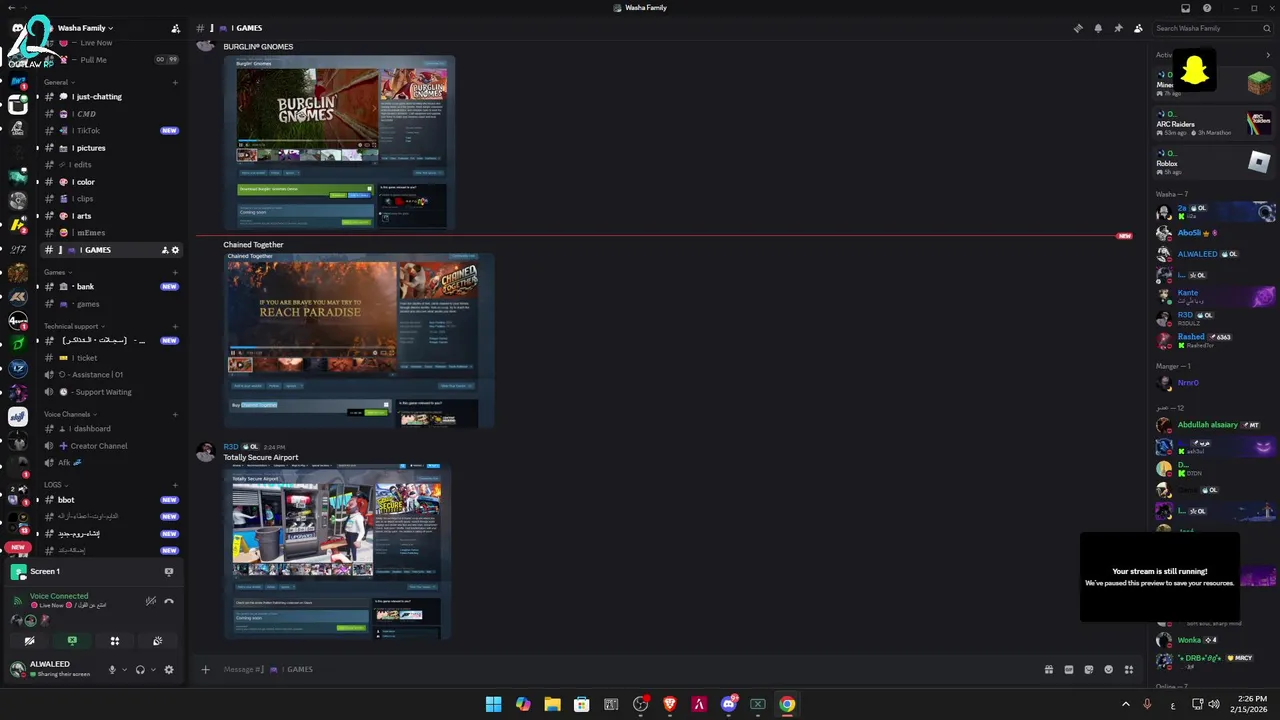
Task: Join the Afk voice channel
Action: coord(111,463)
